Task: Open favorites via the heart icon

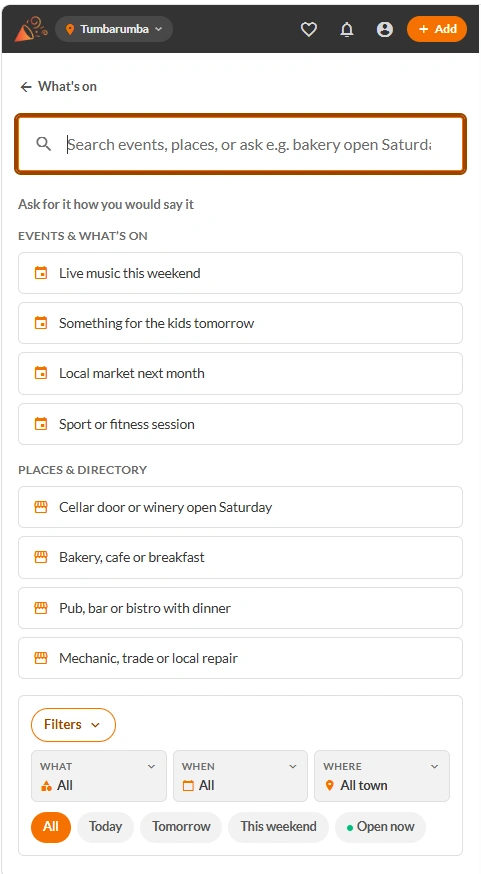Action: (308, 30)
